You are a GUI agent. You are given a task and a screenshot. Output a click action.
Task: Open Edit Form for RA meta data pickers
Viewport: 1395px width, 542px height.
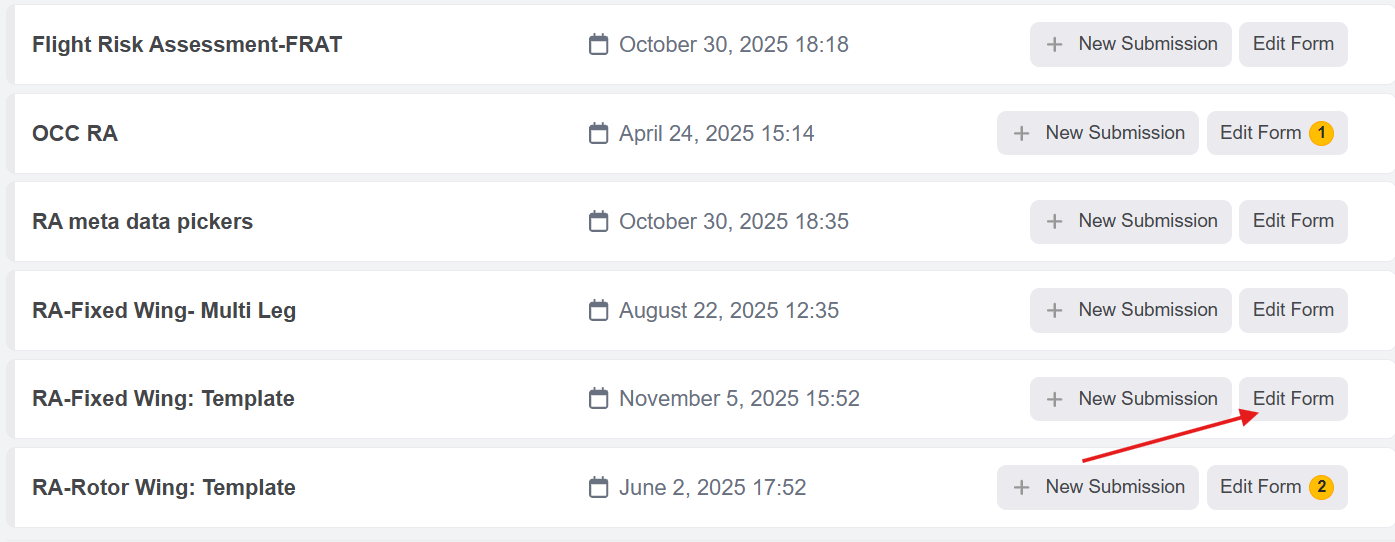[1293, 222]
